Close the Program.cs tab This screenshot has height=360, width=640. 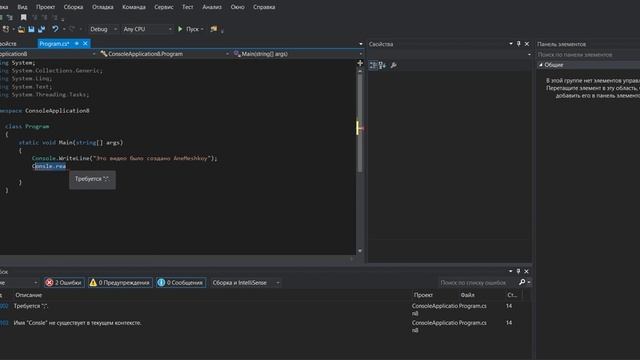point(85,44)
